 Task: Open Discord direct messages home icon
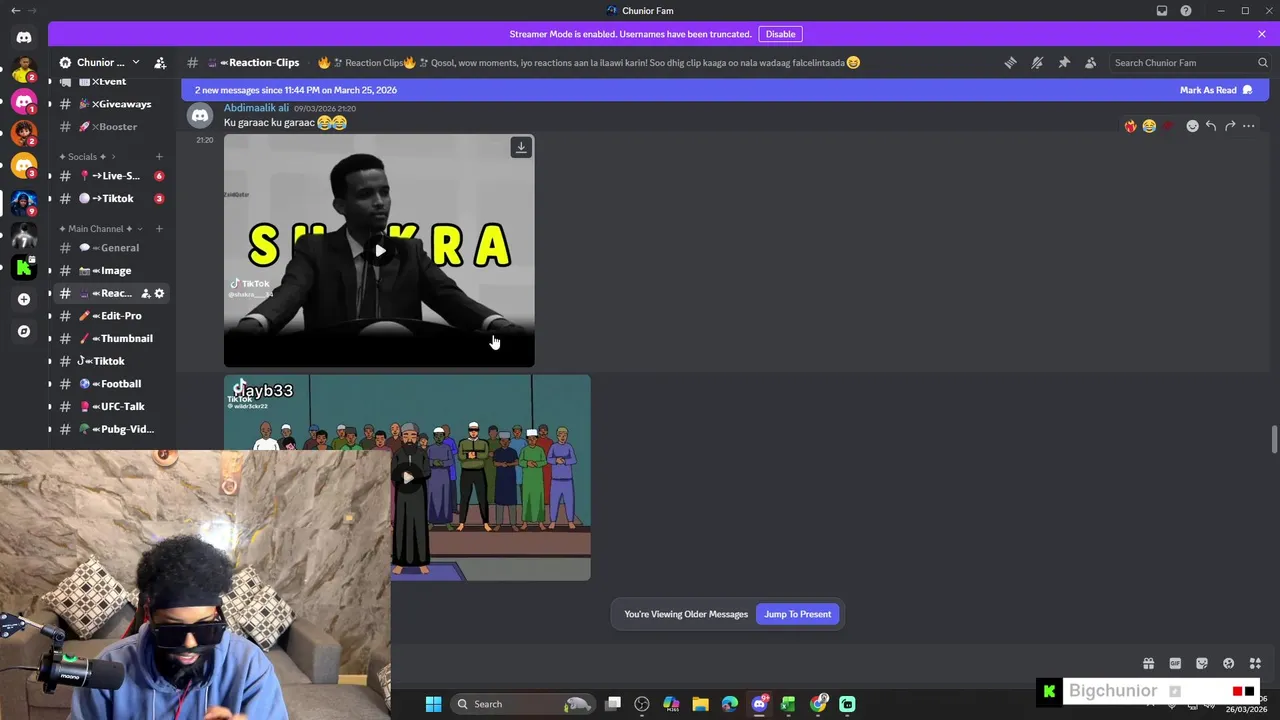point(24,38)
